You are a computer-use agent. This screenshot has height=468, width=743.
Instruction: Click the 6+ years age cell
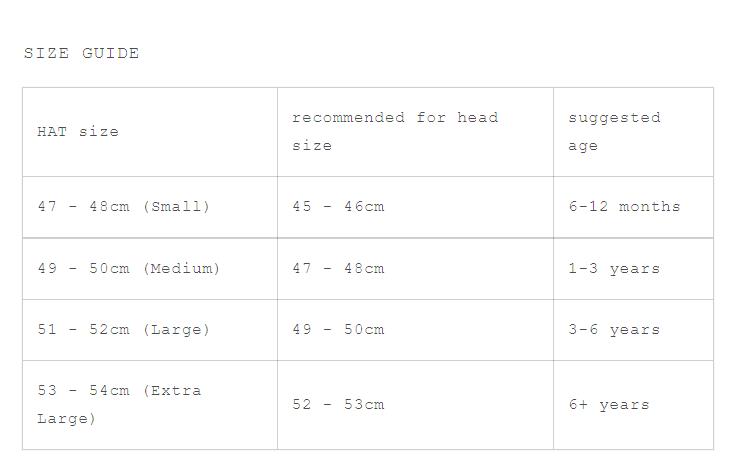(x=633, y=405)
